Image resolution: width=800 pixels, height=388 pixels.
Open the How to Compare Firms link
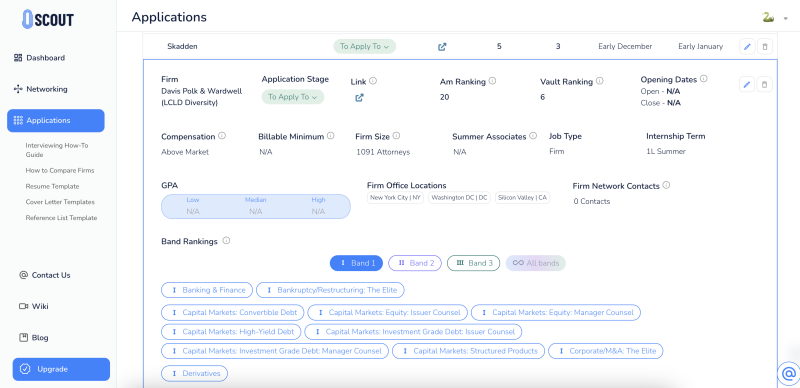[x=60, y=171]
